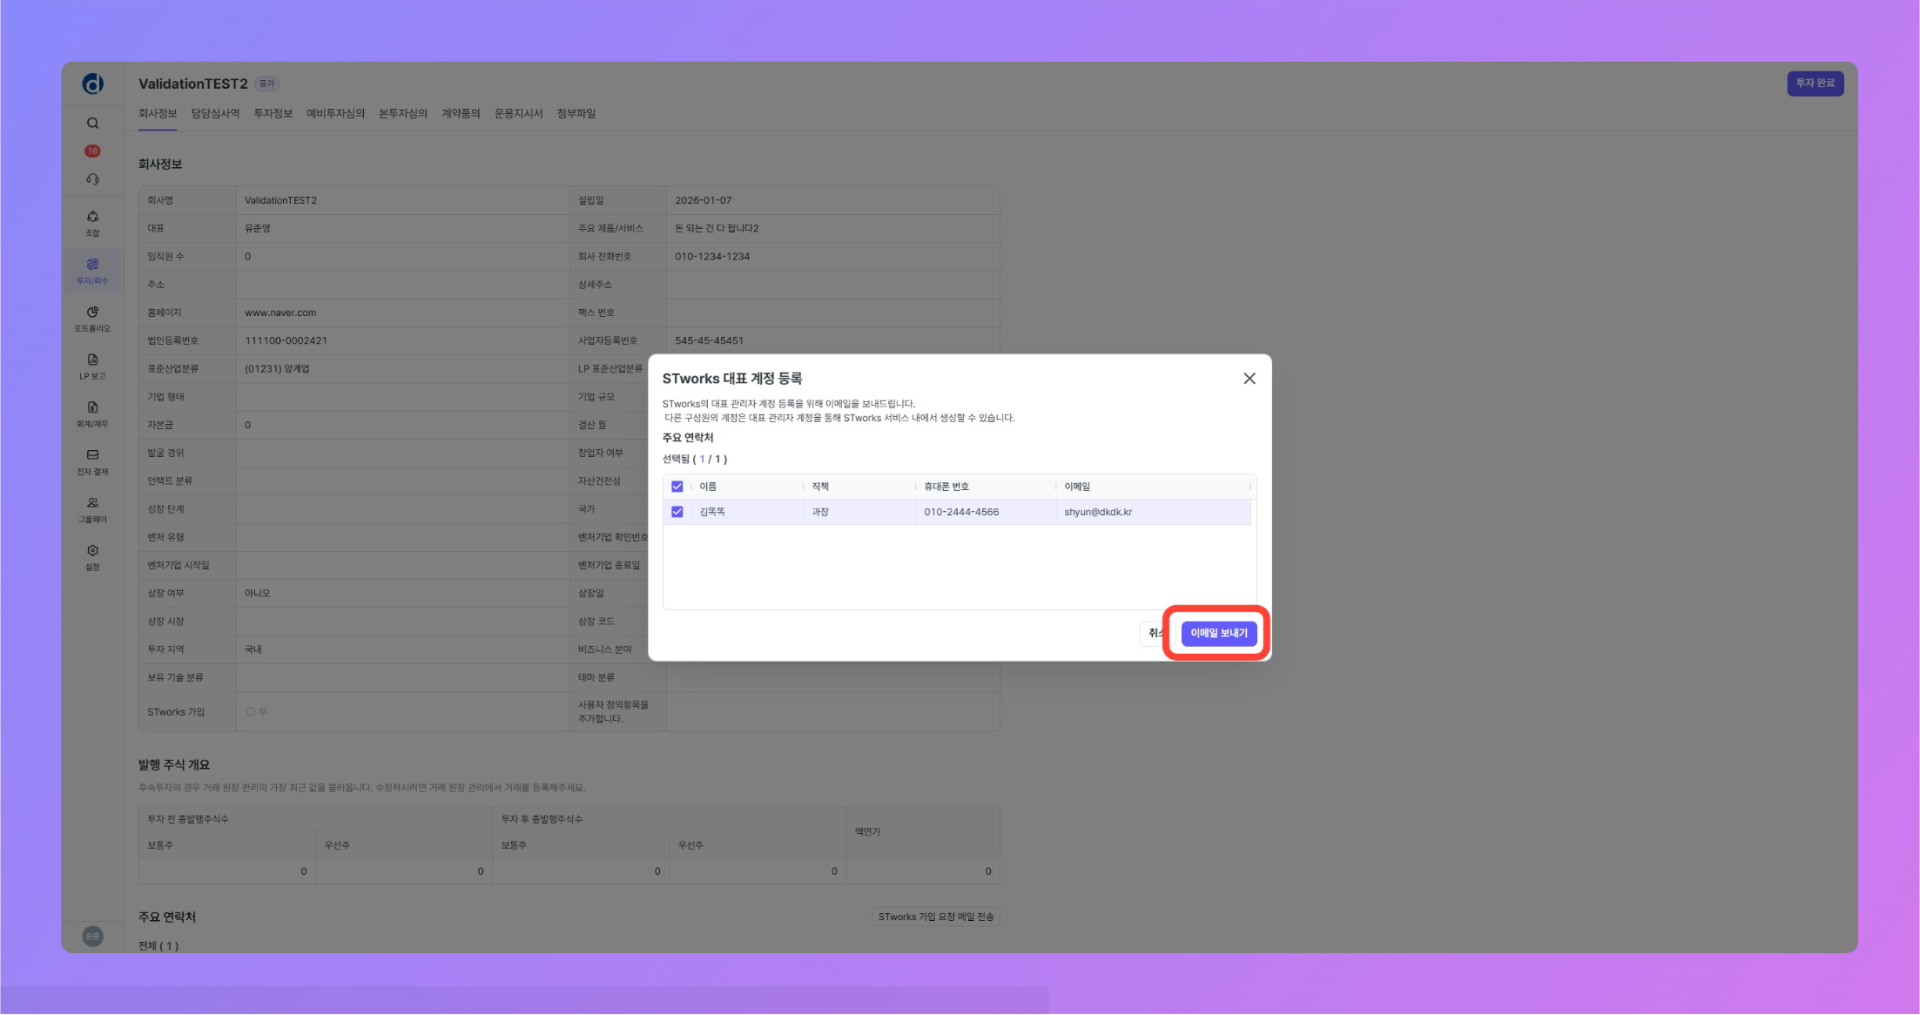The height and width of the screenshot is (1015, 1920).
Task: Open the 조합 sidebar section
Action: (92, 223)
